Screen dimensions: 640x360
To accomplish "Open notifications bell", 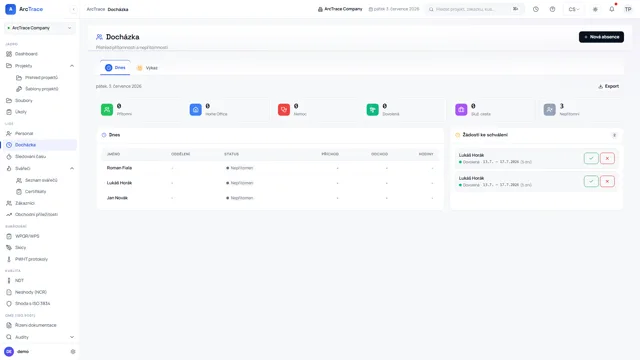I will click(611, 9).
